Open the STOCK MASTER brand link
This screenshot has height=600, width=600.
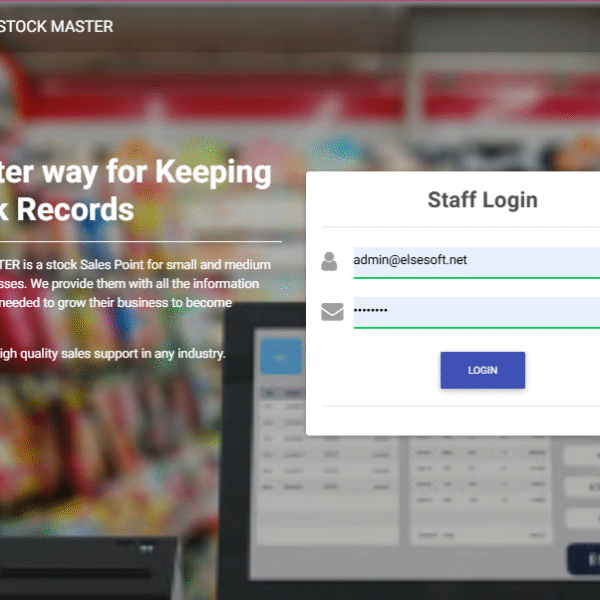[56, 26]
